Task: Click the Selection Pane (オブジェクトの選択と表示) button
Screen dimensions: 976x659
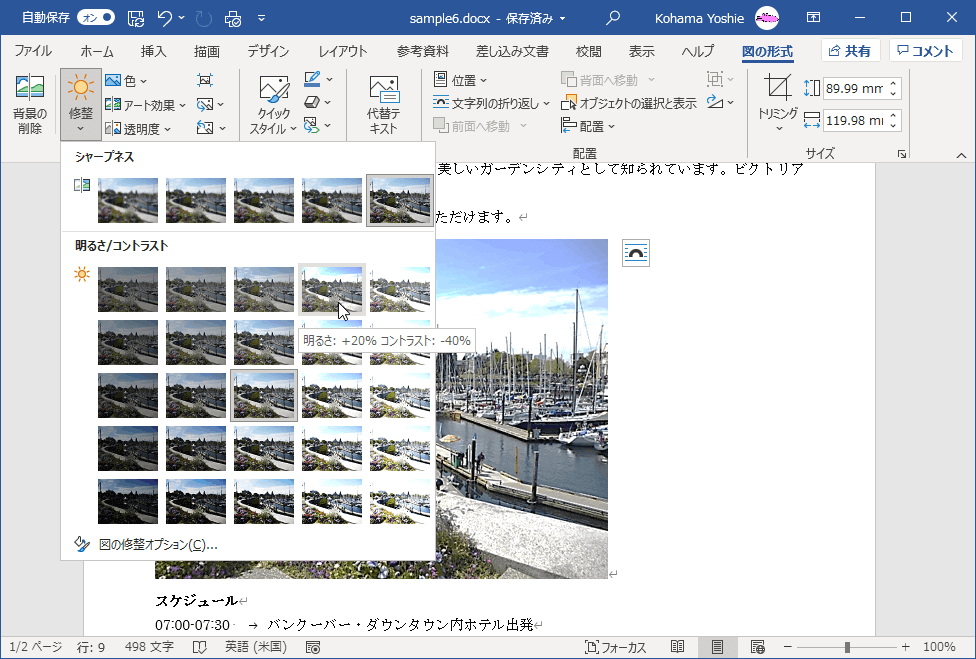Action: (629, 103)
